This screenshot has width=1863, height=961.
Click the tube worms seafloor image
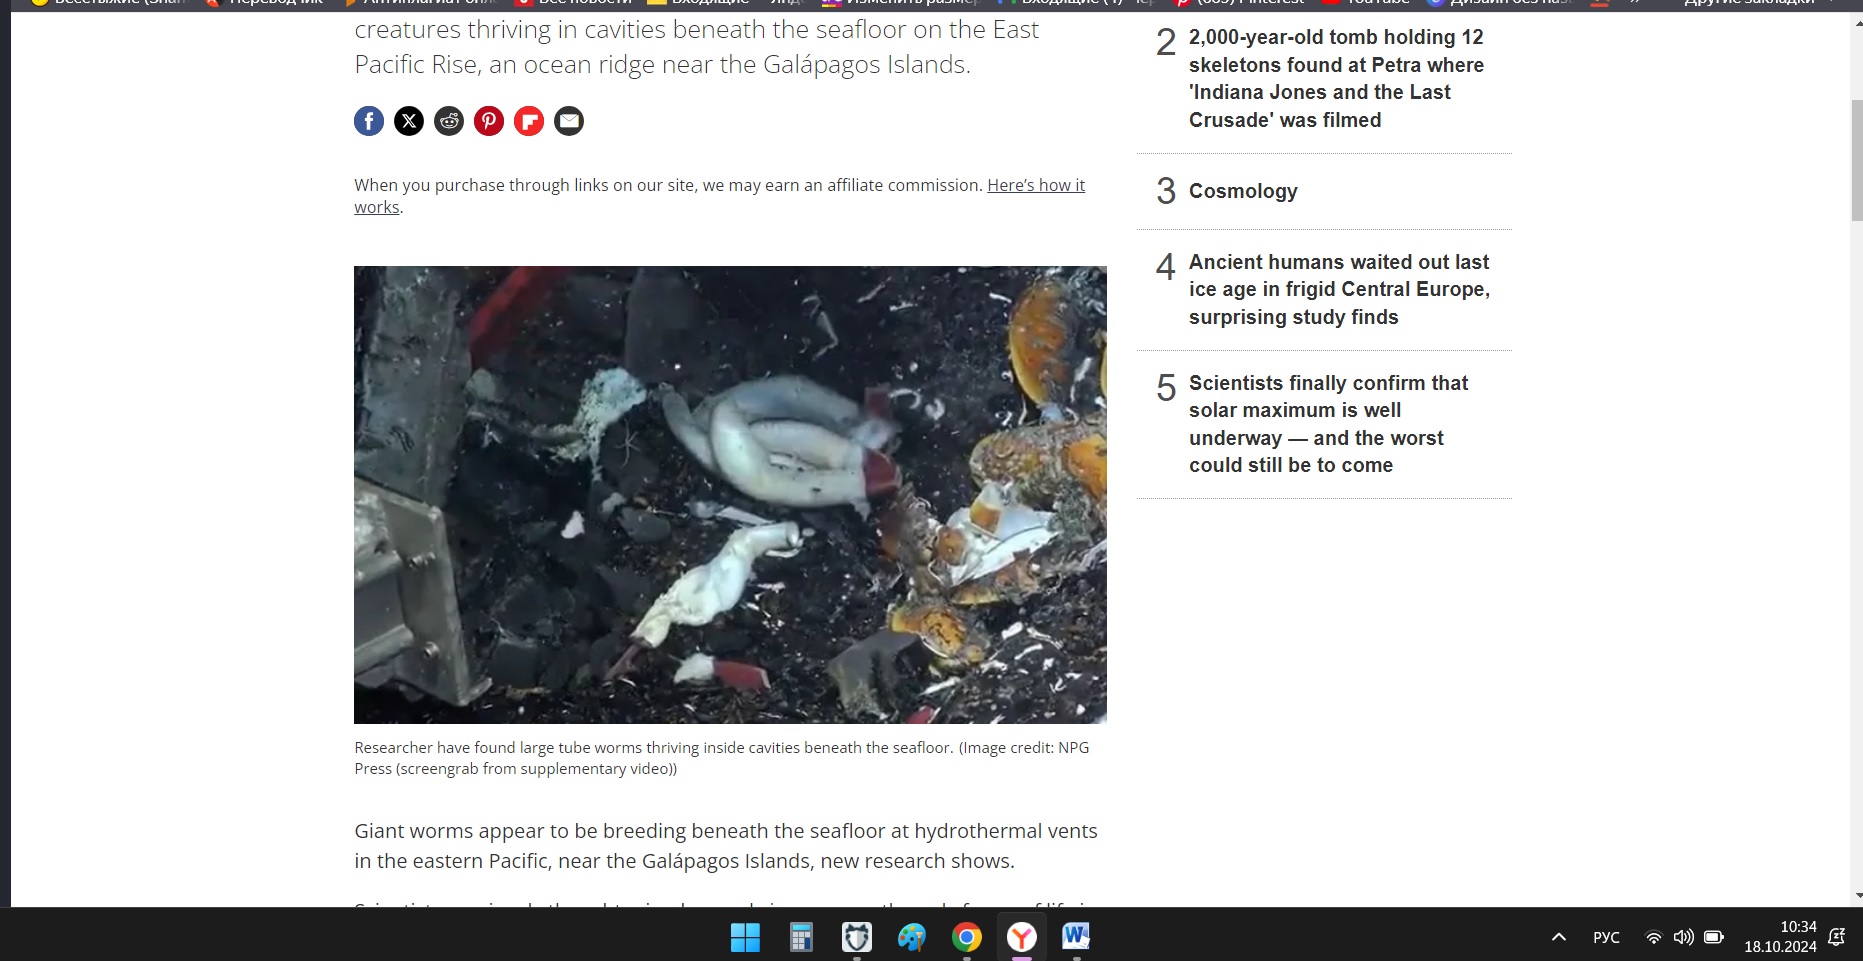pyautogui.click(x=730, y=494)
